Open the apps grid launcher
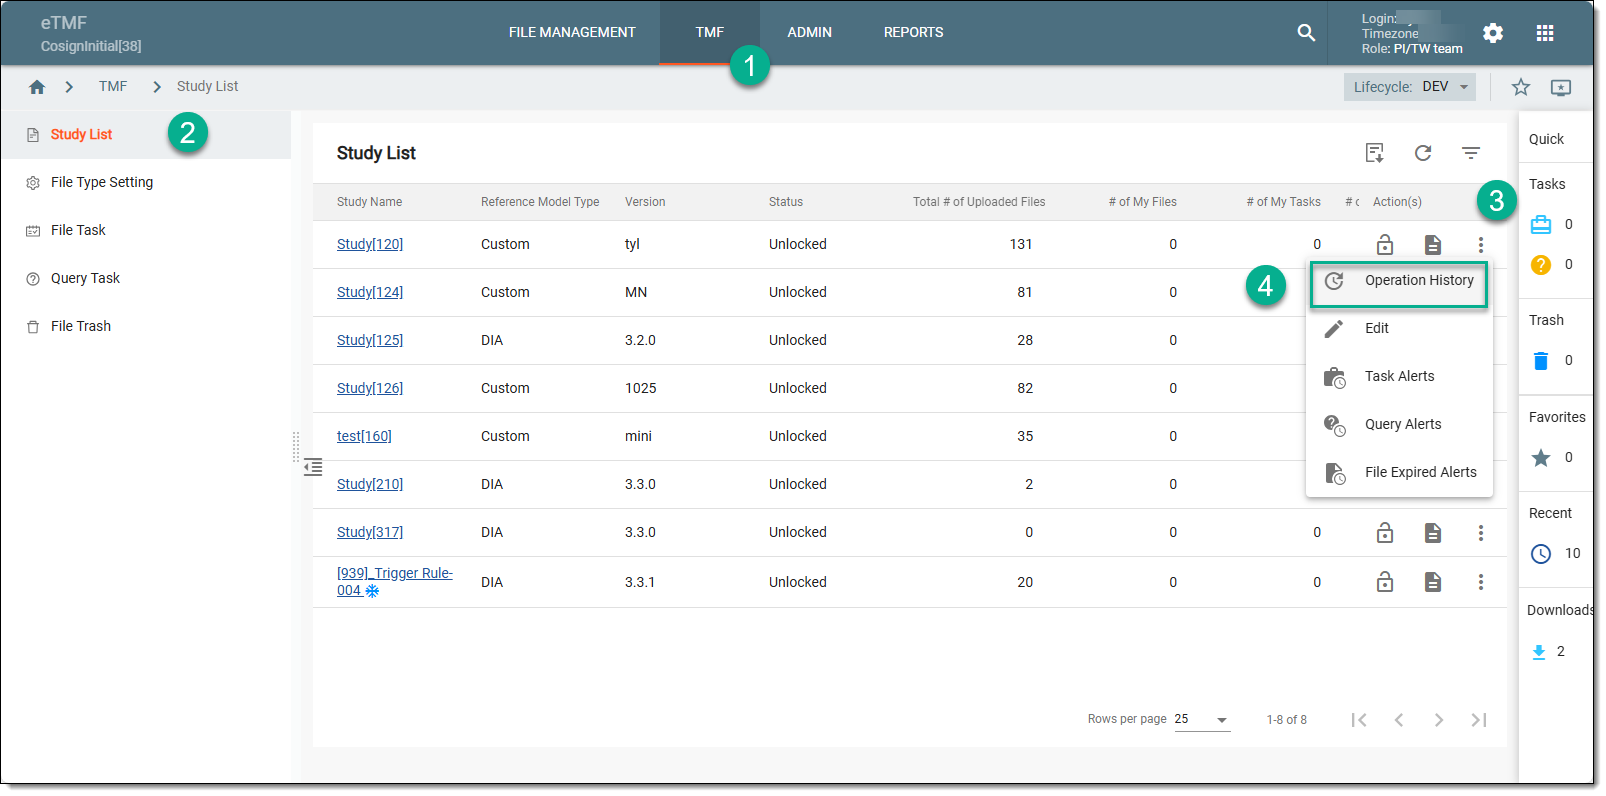1606x796 pixels. click(x=1545, y=33)
